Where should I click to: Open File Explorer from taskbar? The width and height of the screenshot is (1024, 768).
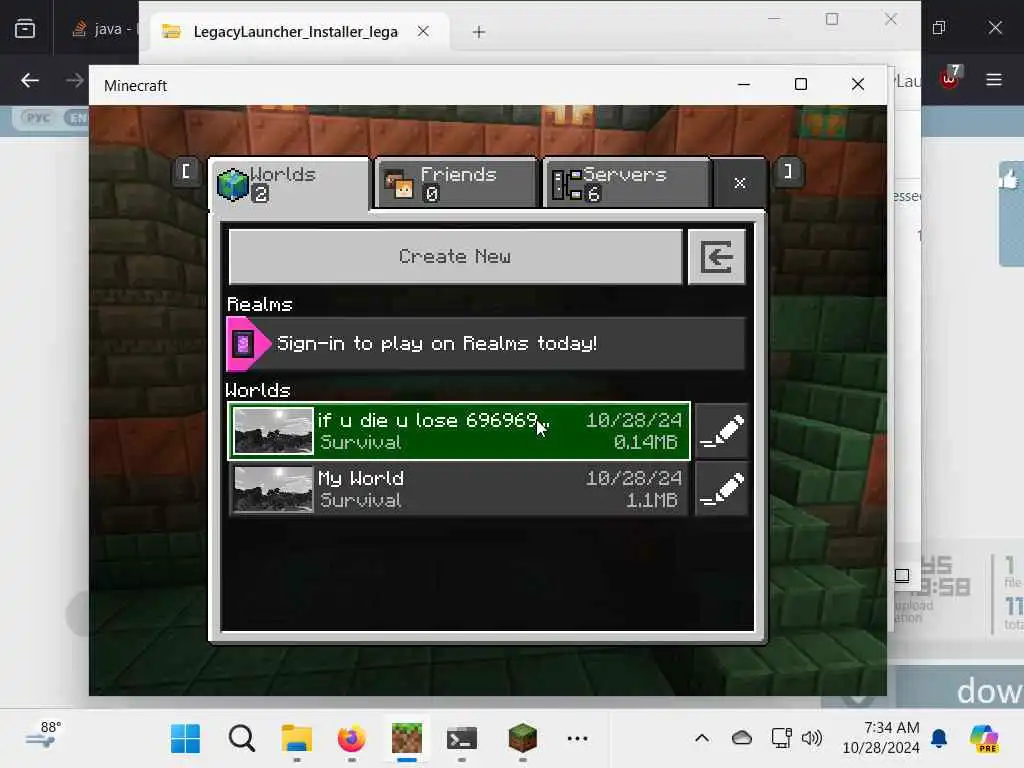point(297,739)
